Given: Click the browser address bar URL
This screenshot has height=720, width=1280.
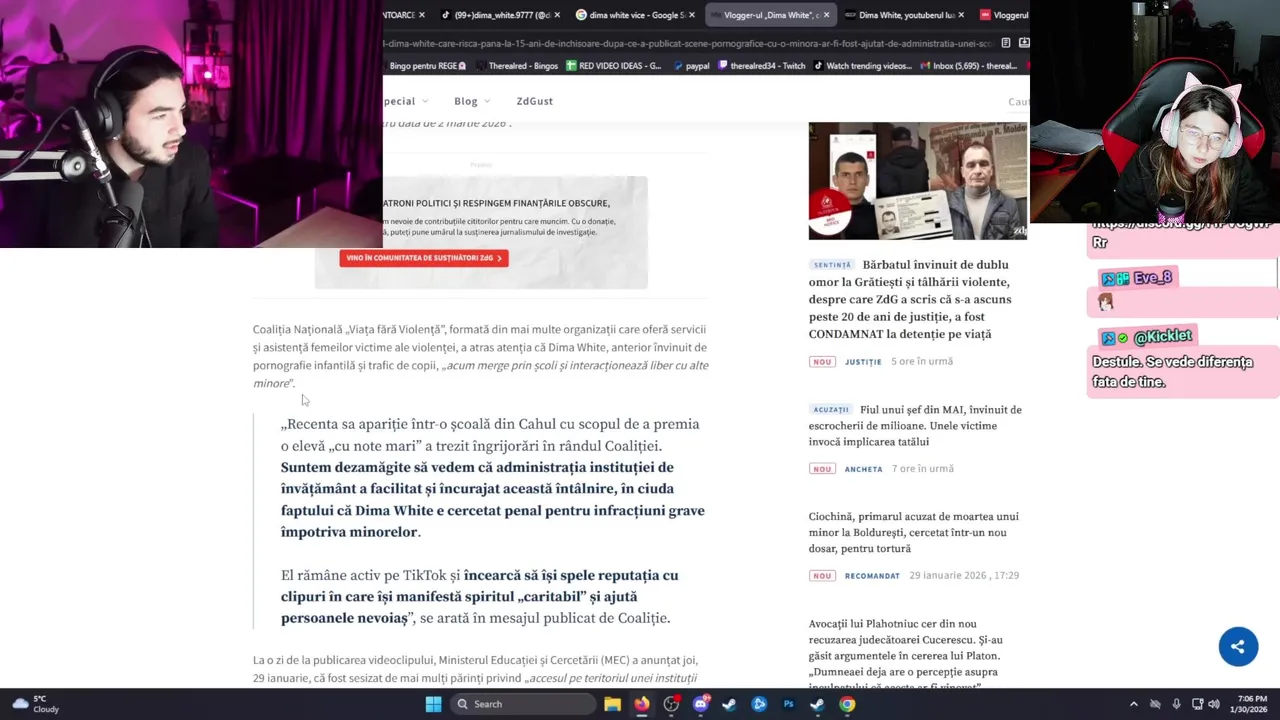Looking at the screenshot, I should point(688,43).
